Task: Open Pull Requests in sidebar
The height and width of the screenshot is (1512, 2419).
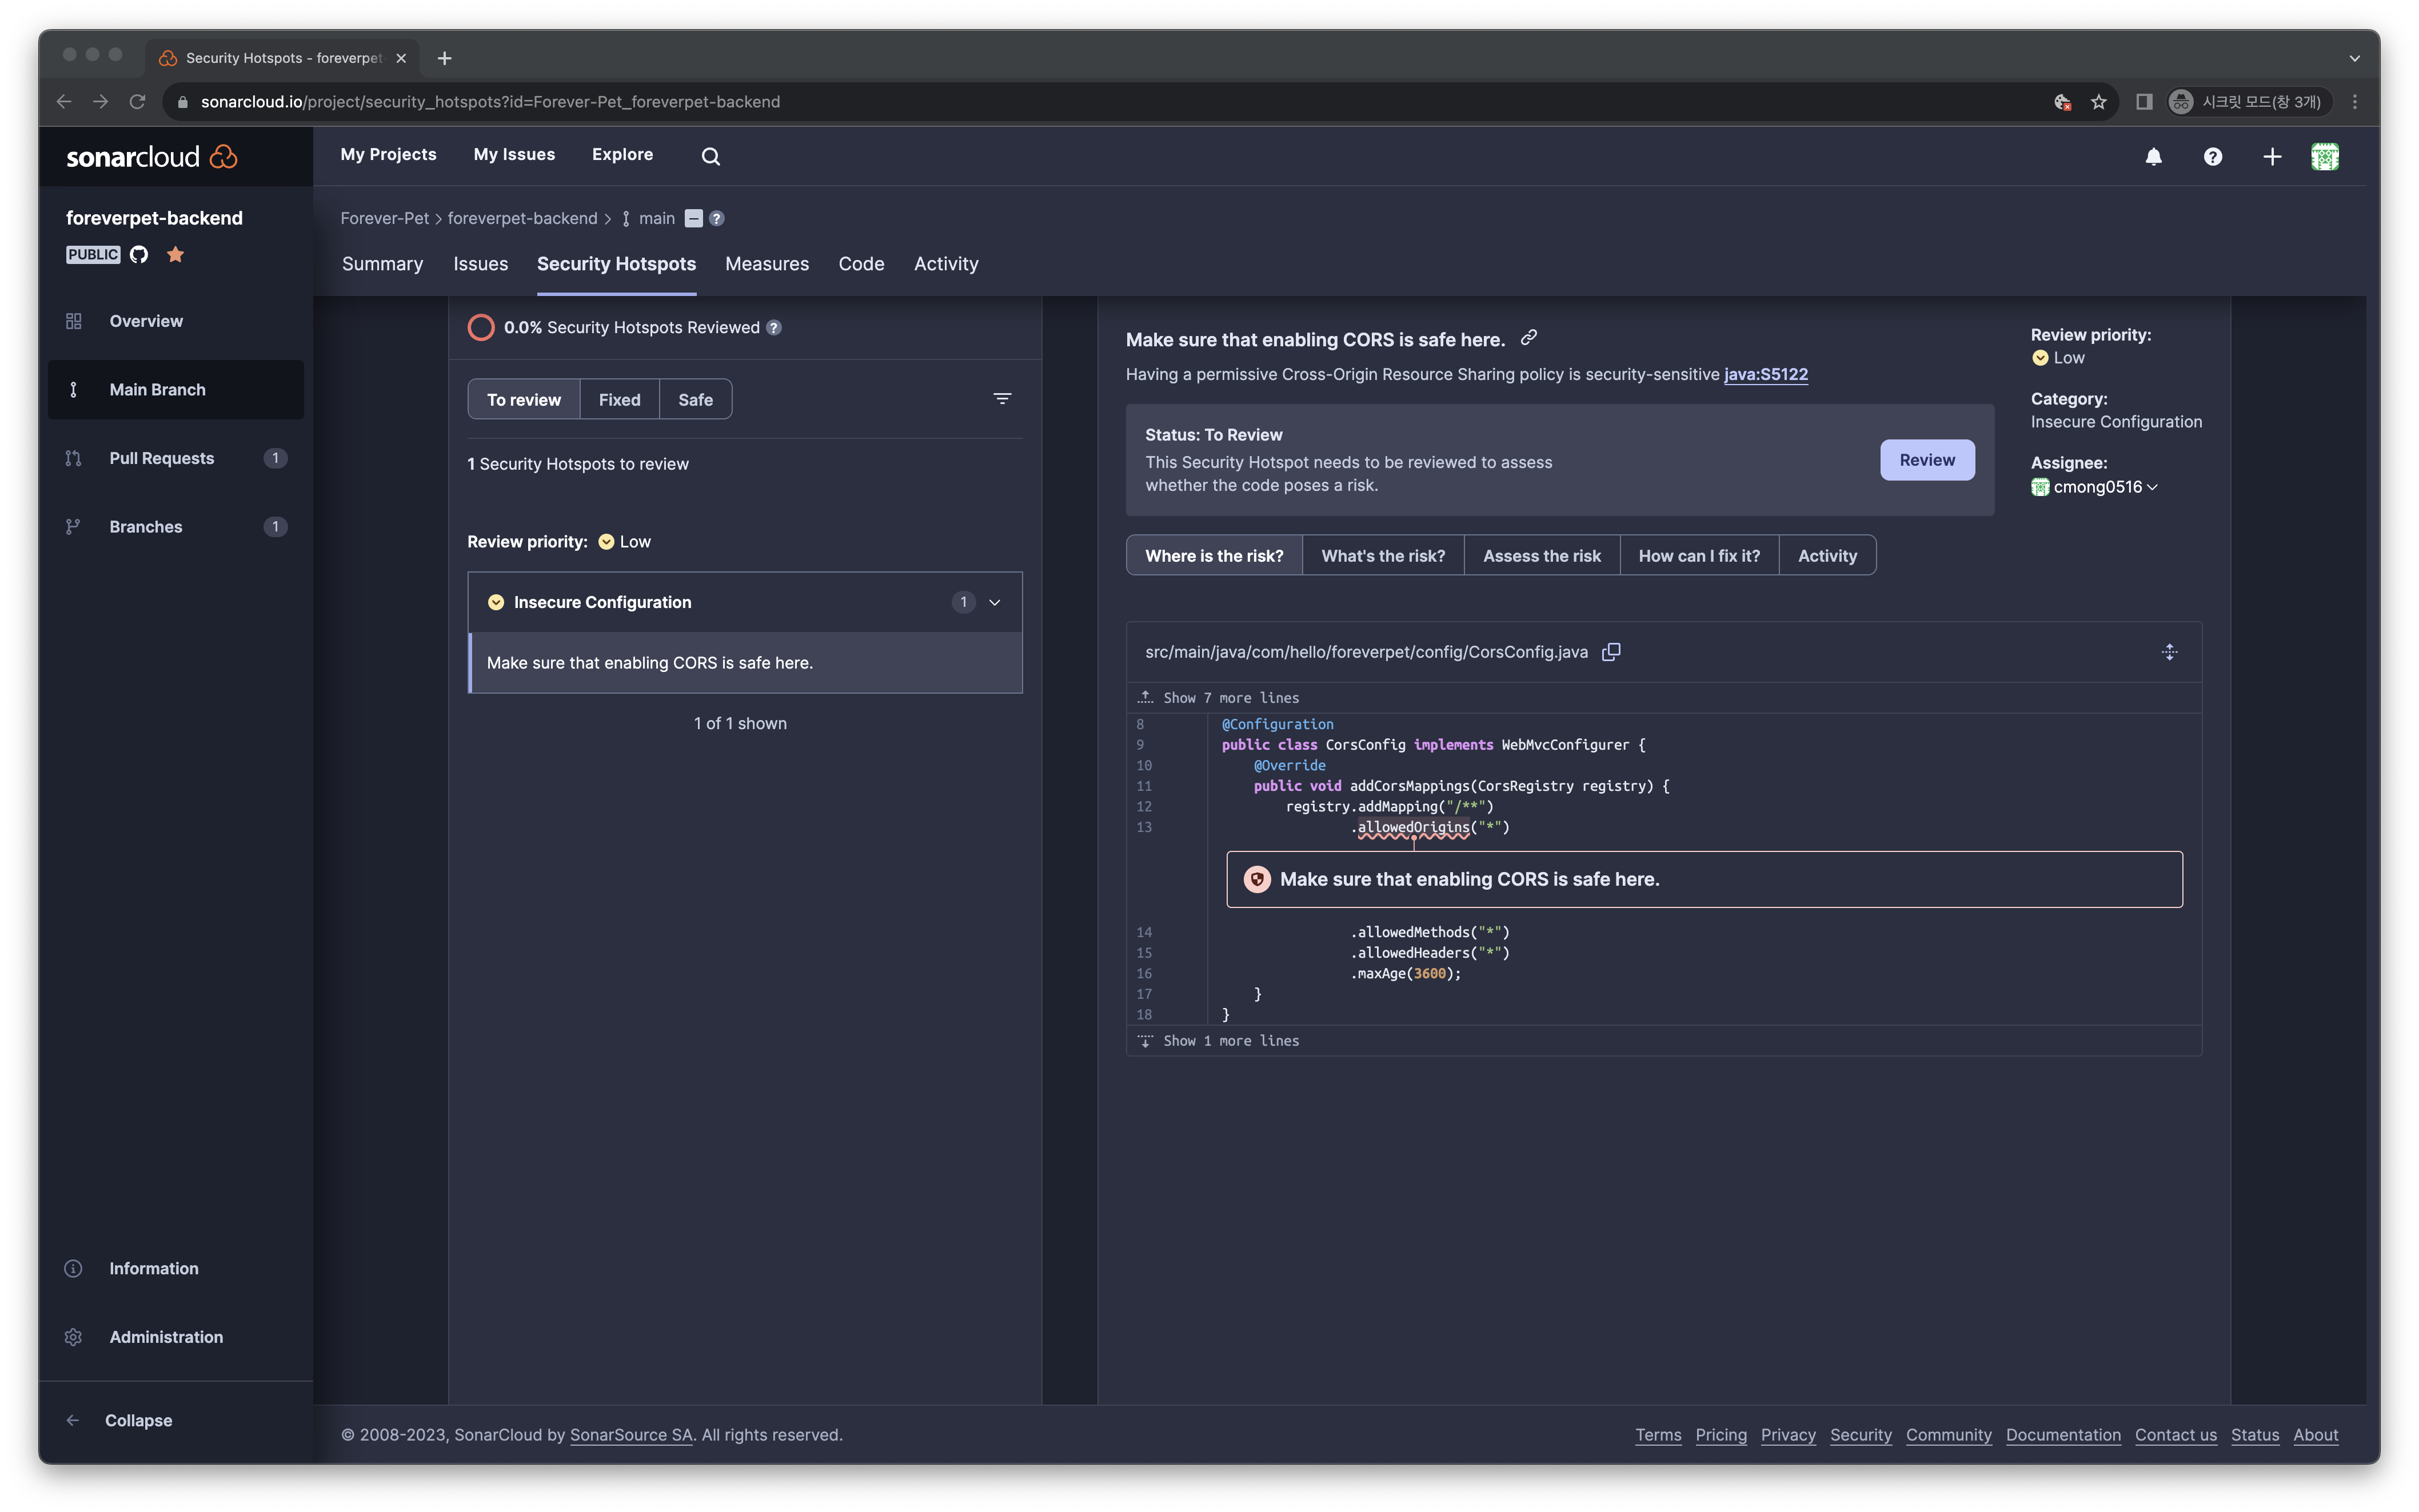Action: point(175,458)
